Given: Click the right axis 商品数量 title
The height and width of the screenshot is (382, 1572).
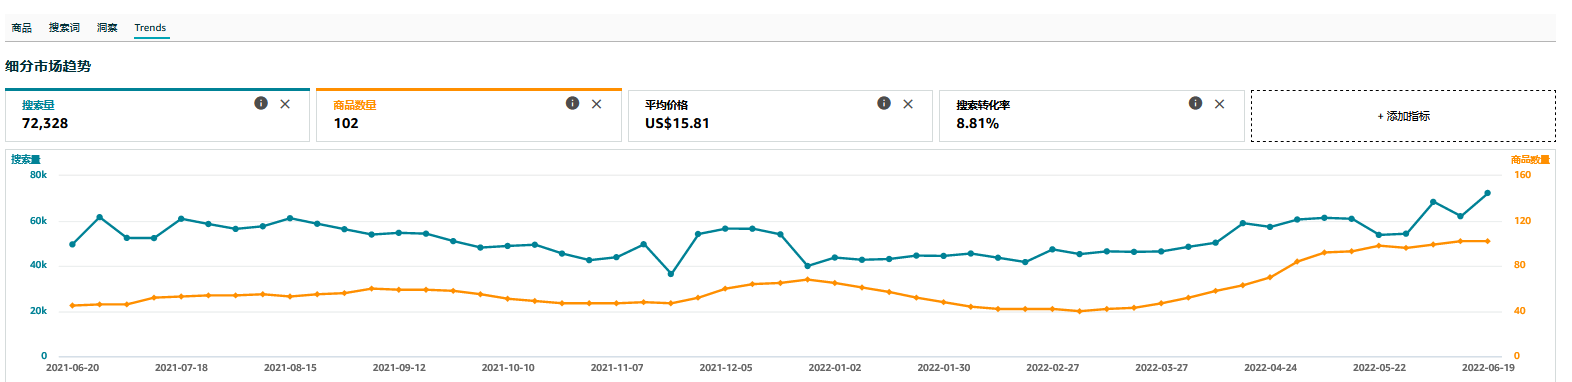Looking at the screenshot, I should (1530, 160).
